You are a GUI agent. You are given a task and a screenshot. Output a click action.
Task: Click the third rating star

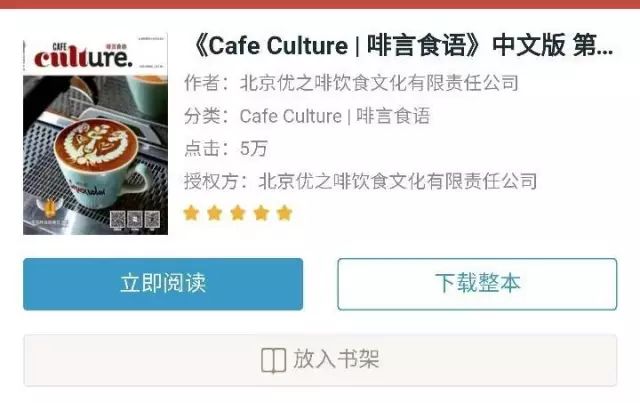click(x=238, y=213)
